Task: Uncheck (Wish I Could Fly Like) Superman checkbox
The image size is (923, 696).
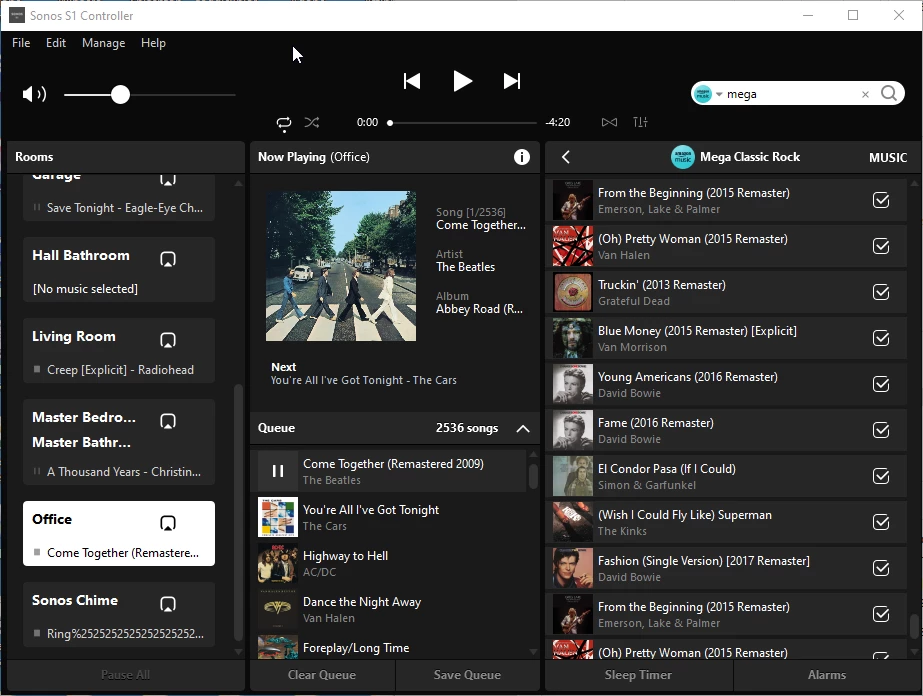Action: pyautogui.click(x=881, y=522)
